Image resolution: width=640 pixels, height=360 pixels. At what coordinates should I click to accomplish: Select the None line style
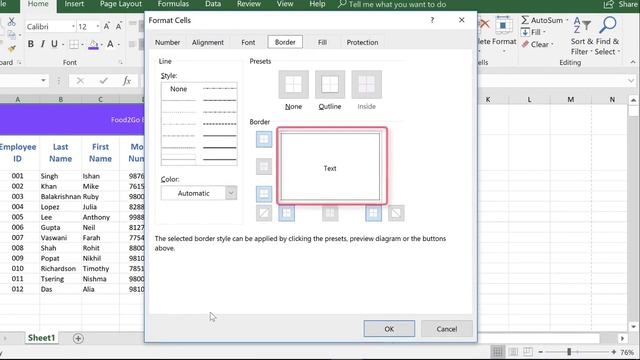pyautogui.click(x=178, y=89)
